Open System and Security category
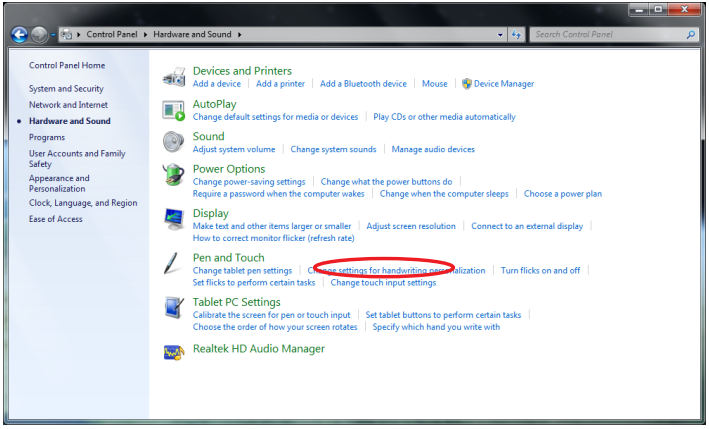Screen dimensions: 709x429 (66, 89)
